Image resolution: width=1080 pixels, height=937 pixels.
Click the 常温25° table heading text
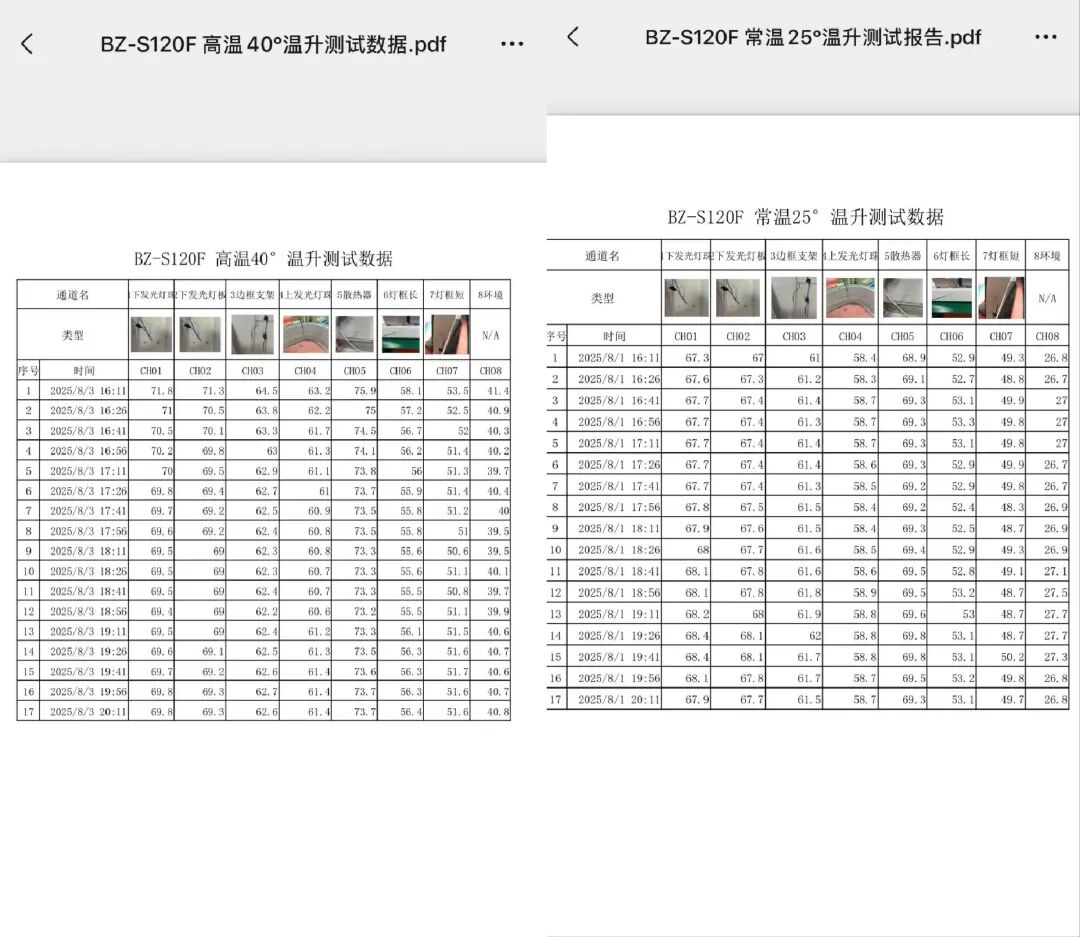[x=805, y=217]
